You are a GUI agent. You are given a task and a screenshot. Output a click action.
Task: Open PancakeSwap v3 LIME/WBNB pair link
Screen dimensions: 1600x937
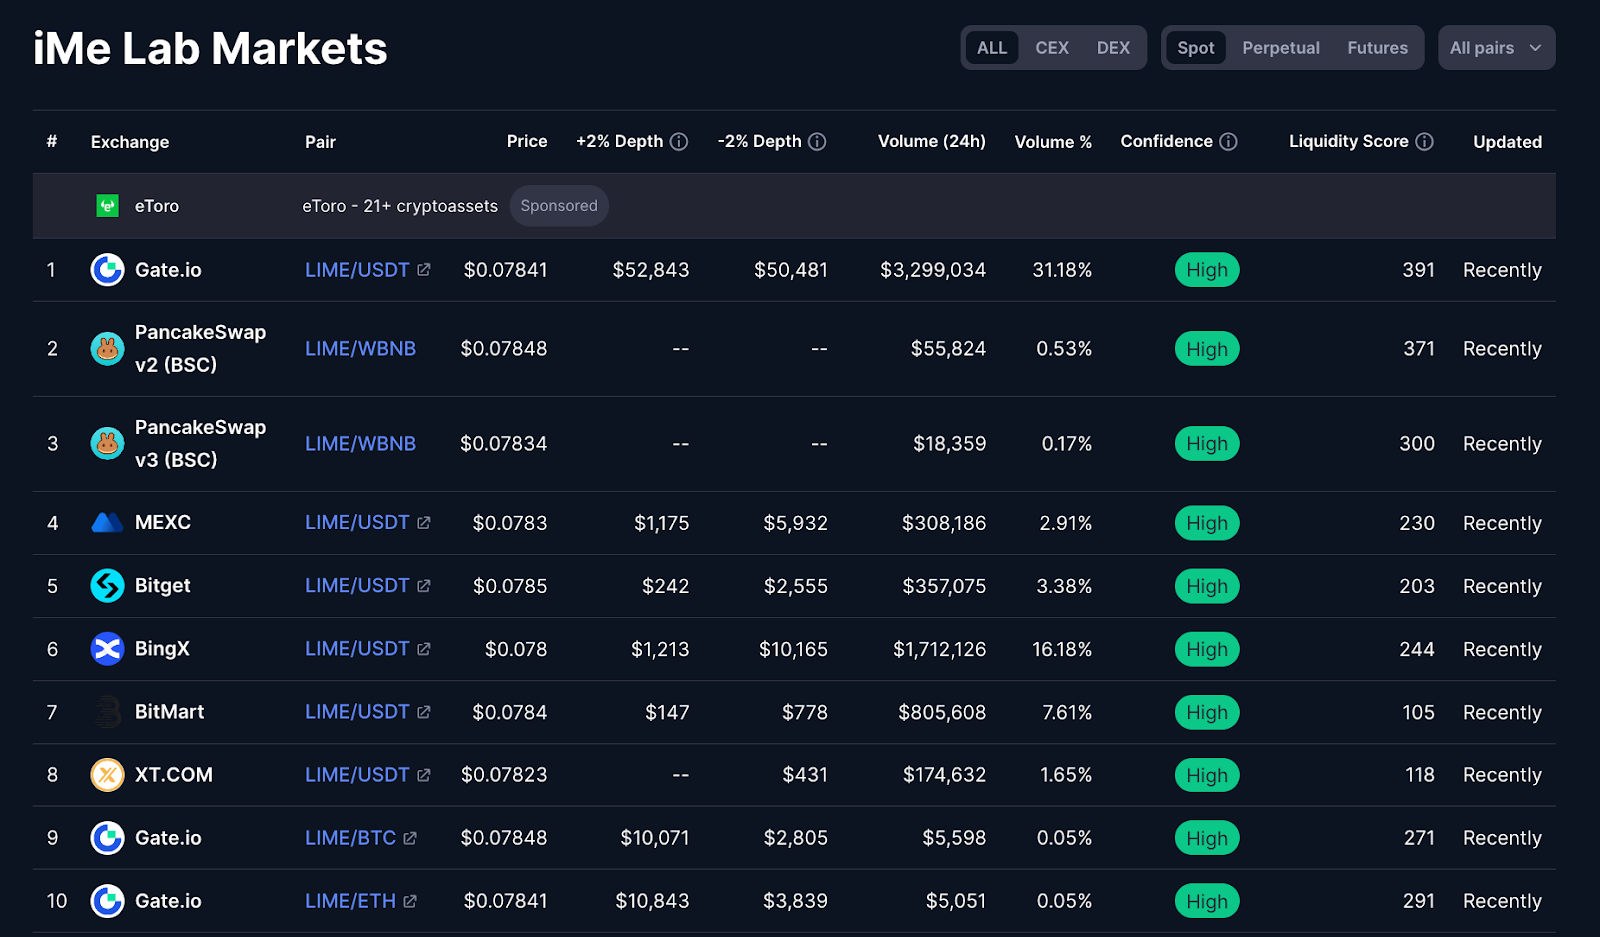point(360,443)
